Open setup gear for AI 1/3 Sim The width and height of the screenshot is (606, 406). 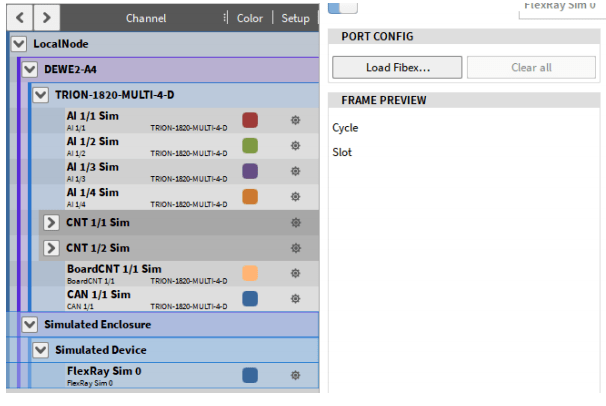pyautogui.click(x=295, y=171)
